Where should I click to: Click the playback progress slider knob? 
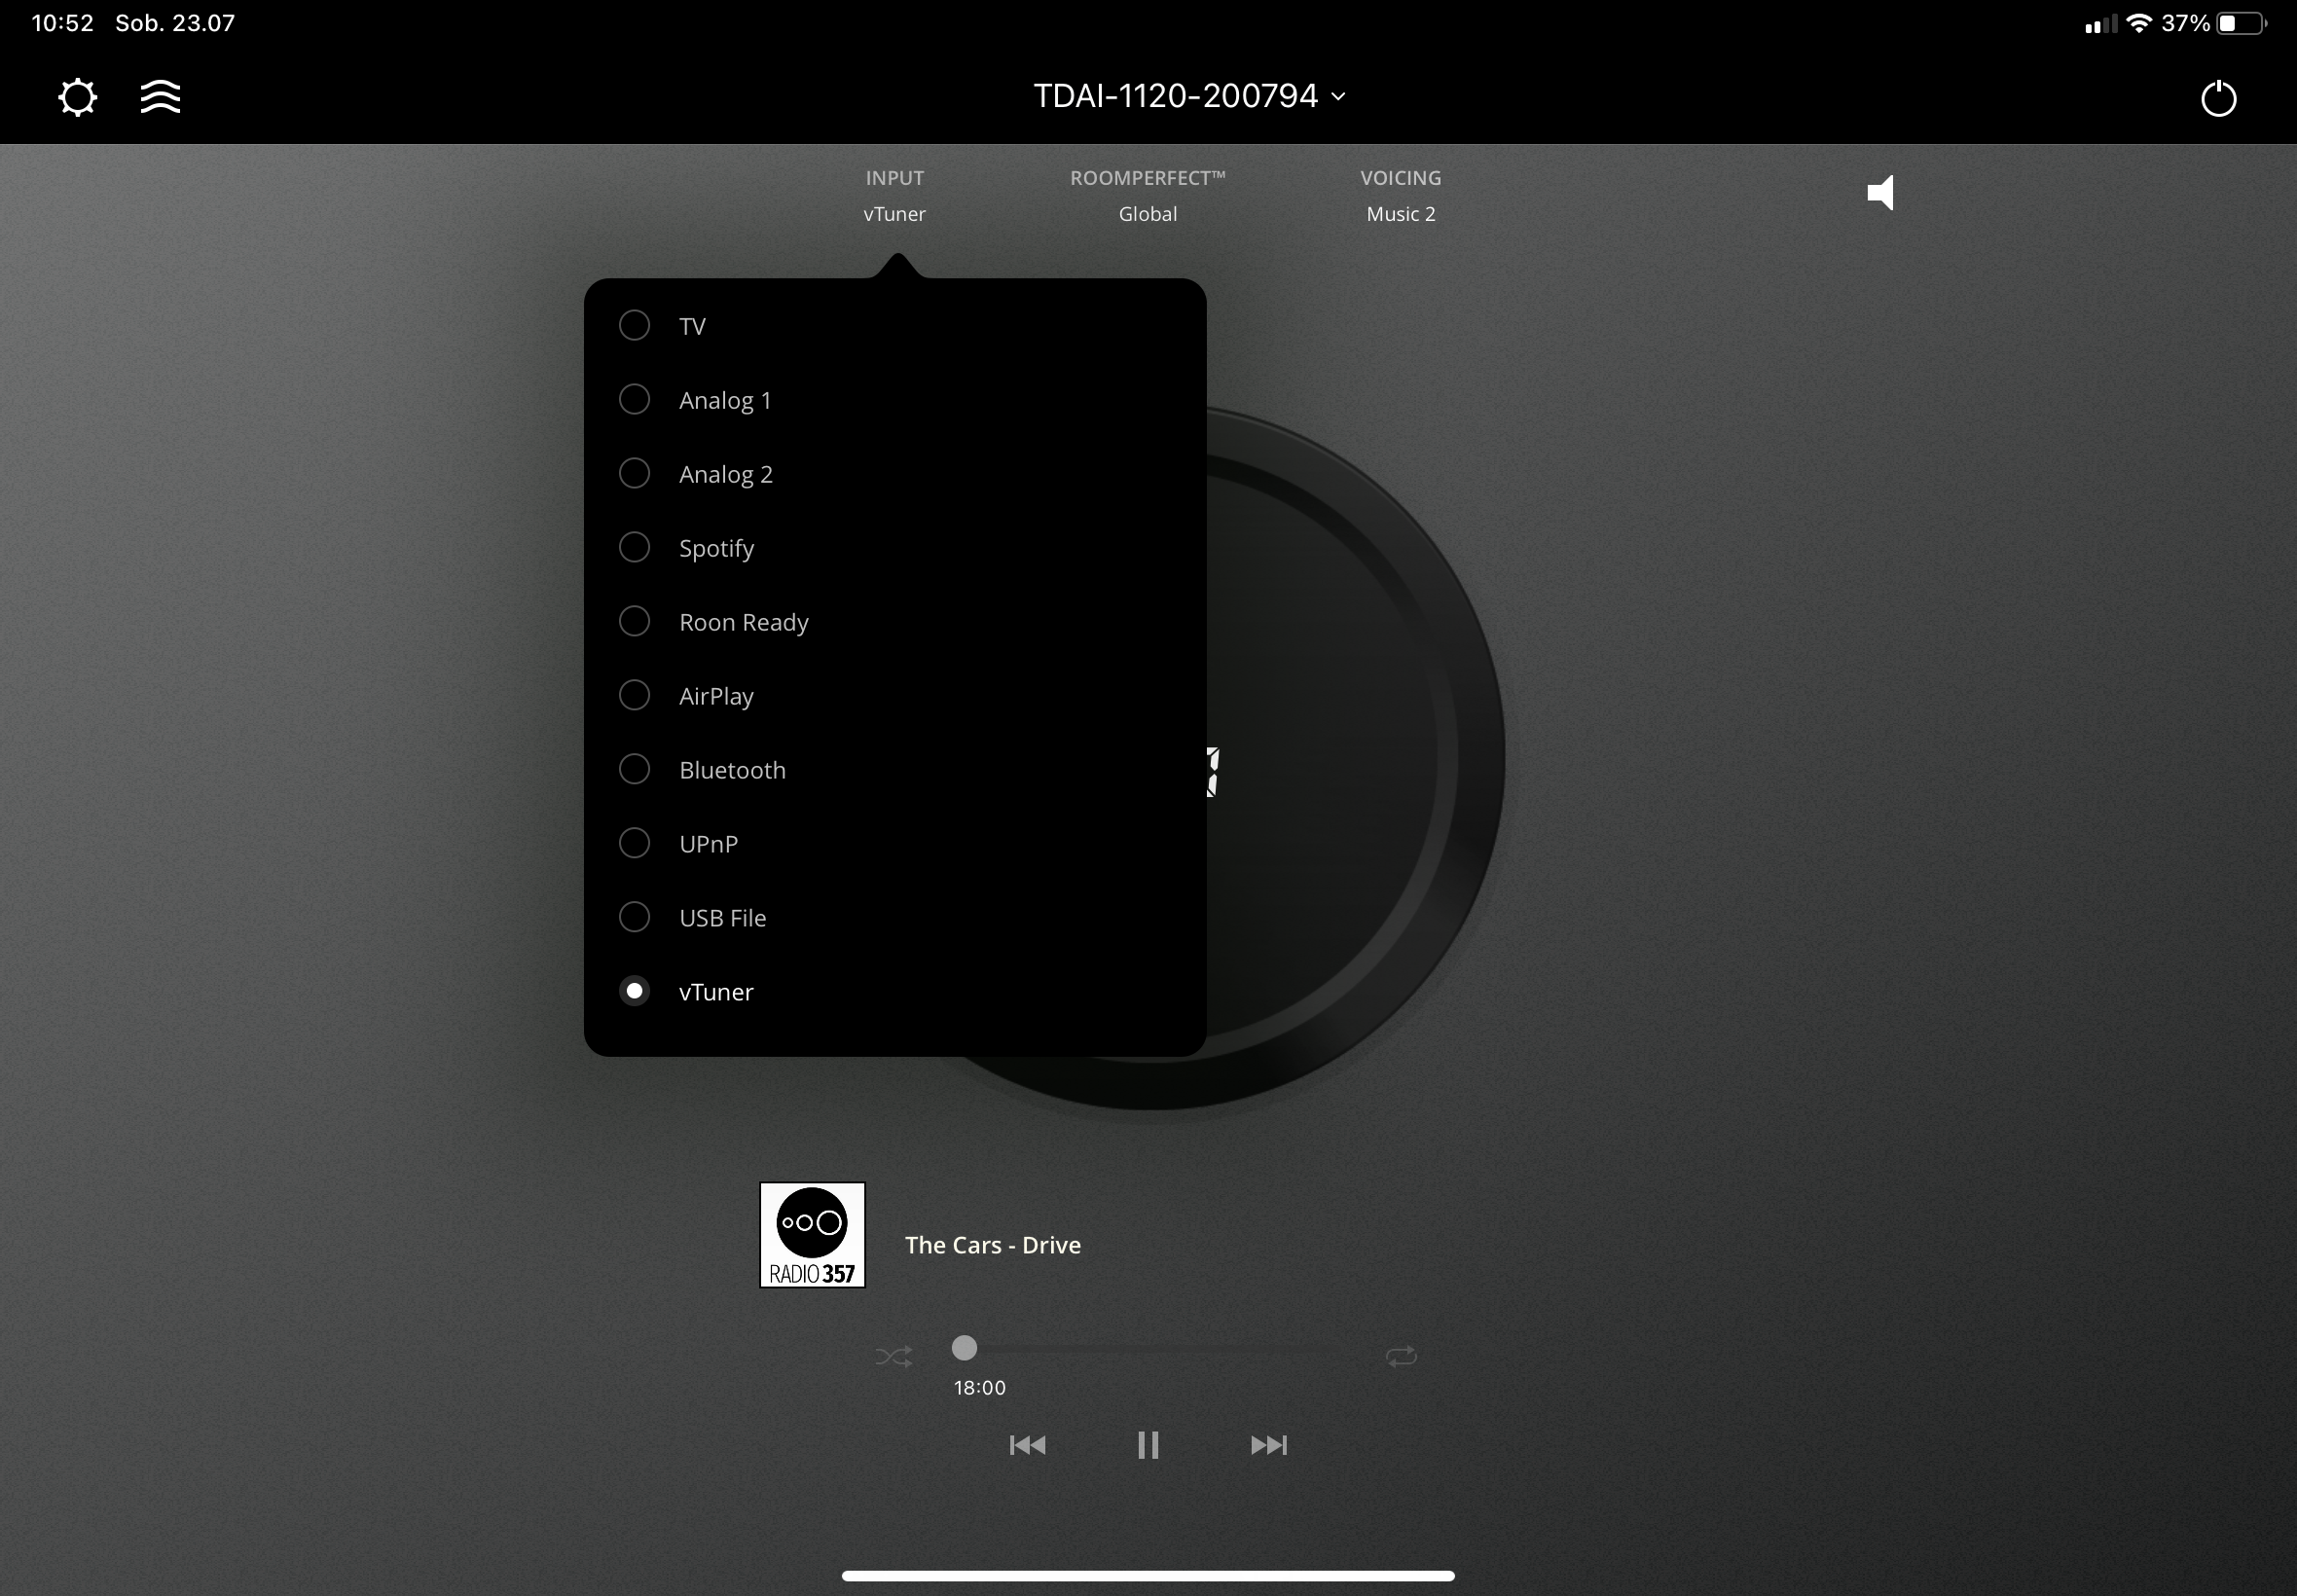click(964, 1348)
